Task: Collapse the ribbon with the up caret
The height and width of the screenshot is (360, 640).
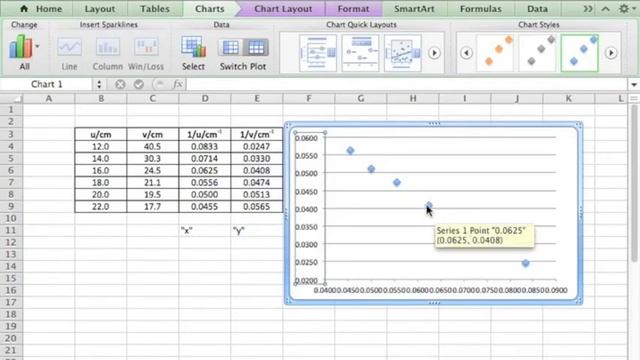Action: pos(605,9)
